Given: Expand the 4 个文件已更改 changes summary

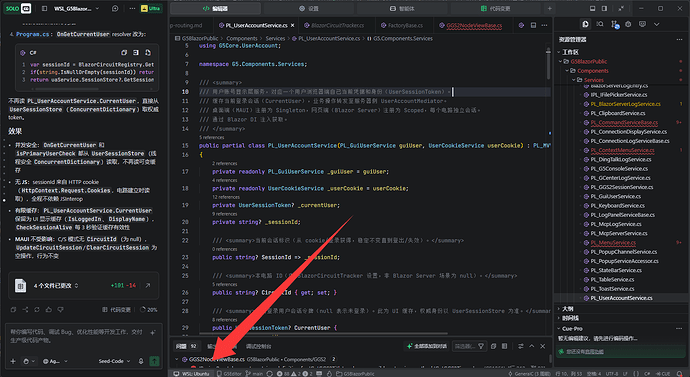Looking at the screenshot, I should (x=56, y=285).
